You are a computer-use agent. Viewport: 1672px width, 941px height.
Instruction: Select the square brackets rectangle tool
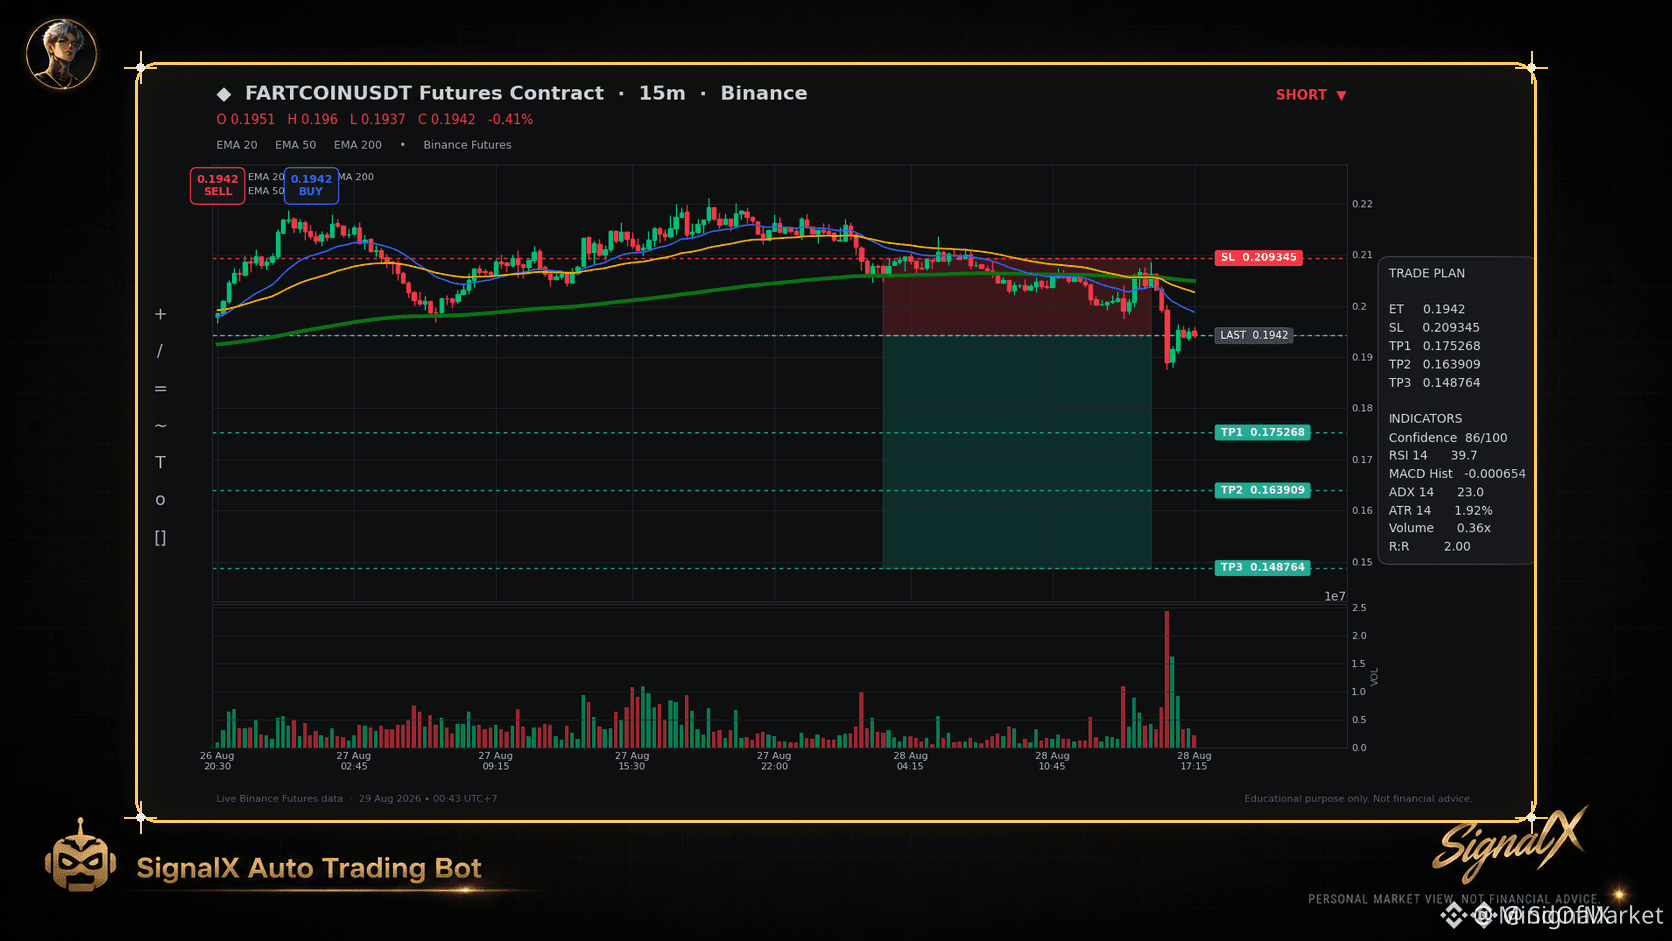160,537
